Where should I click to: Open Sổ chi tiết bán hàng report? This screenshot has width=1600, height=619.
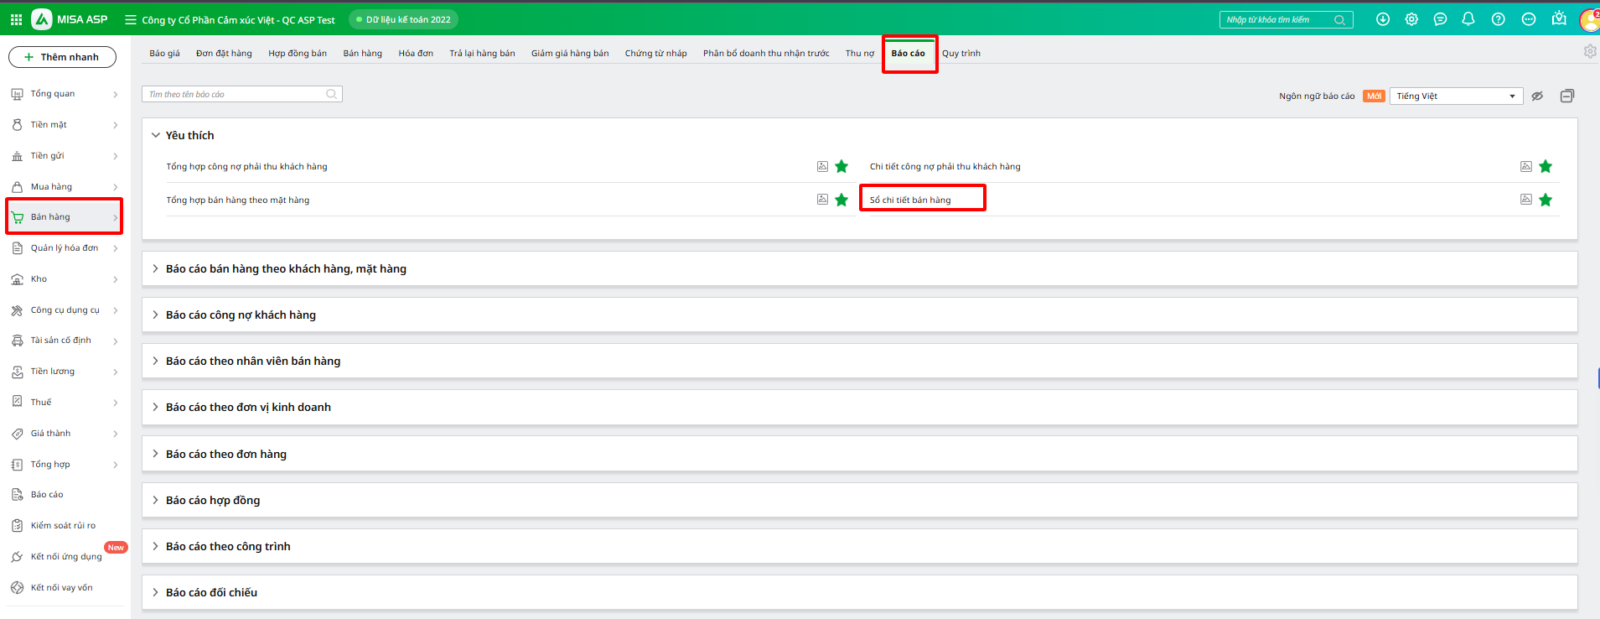coord(910,200)
